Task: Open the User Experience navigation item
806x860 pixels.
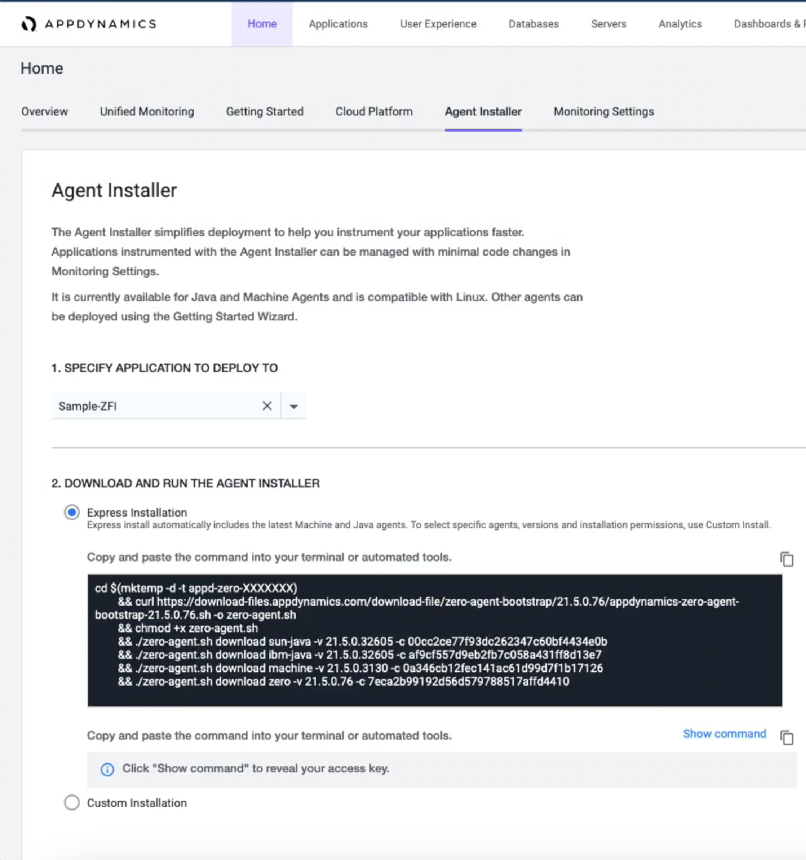Action: [438, 24]
